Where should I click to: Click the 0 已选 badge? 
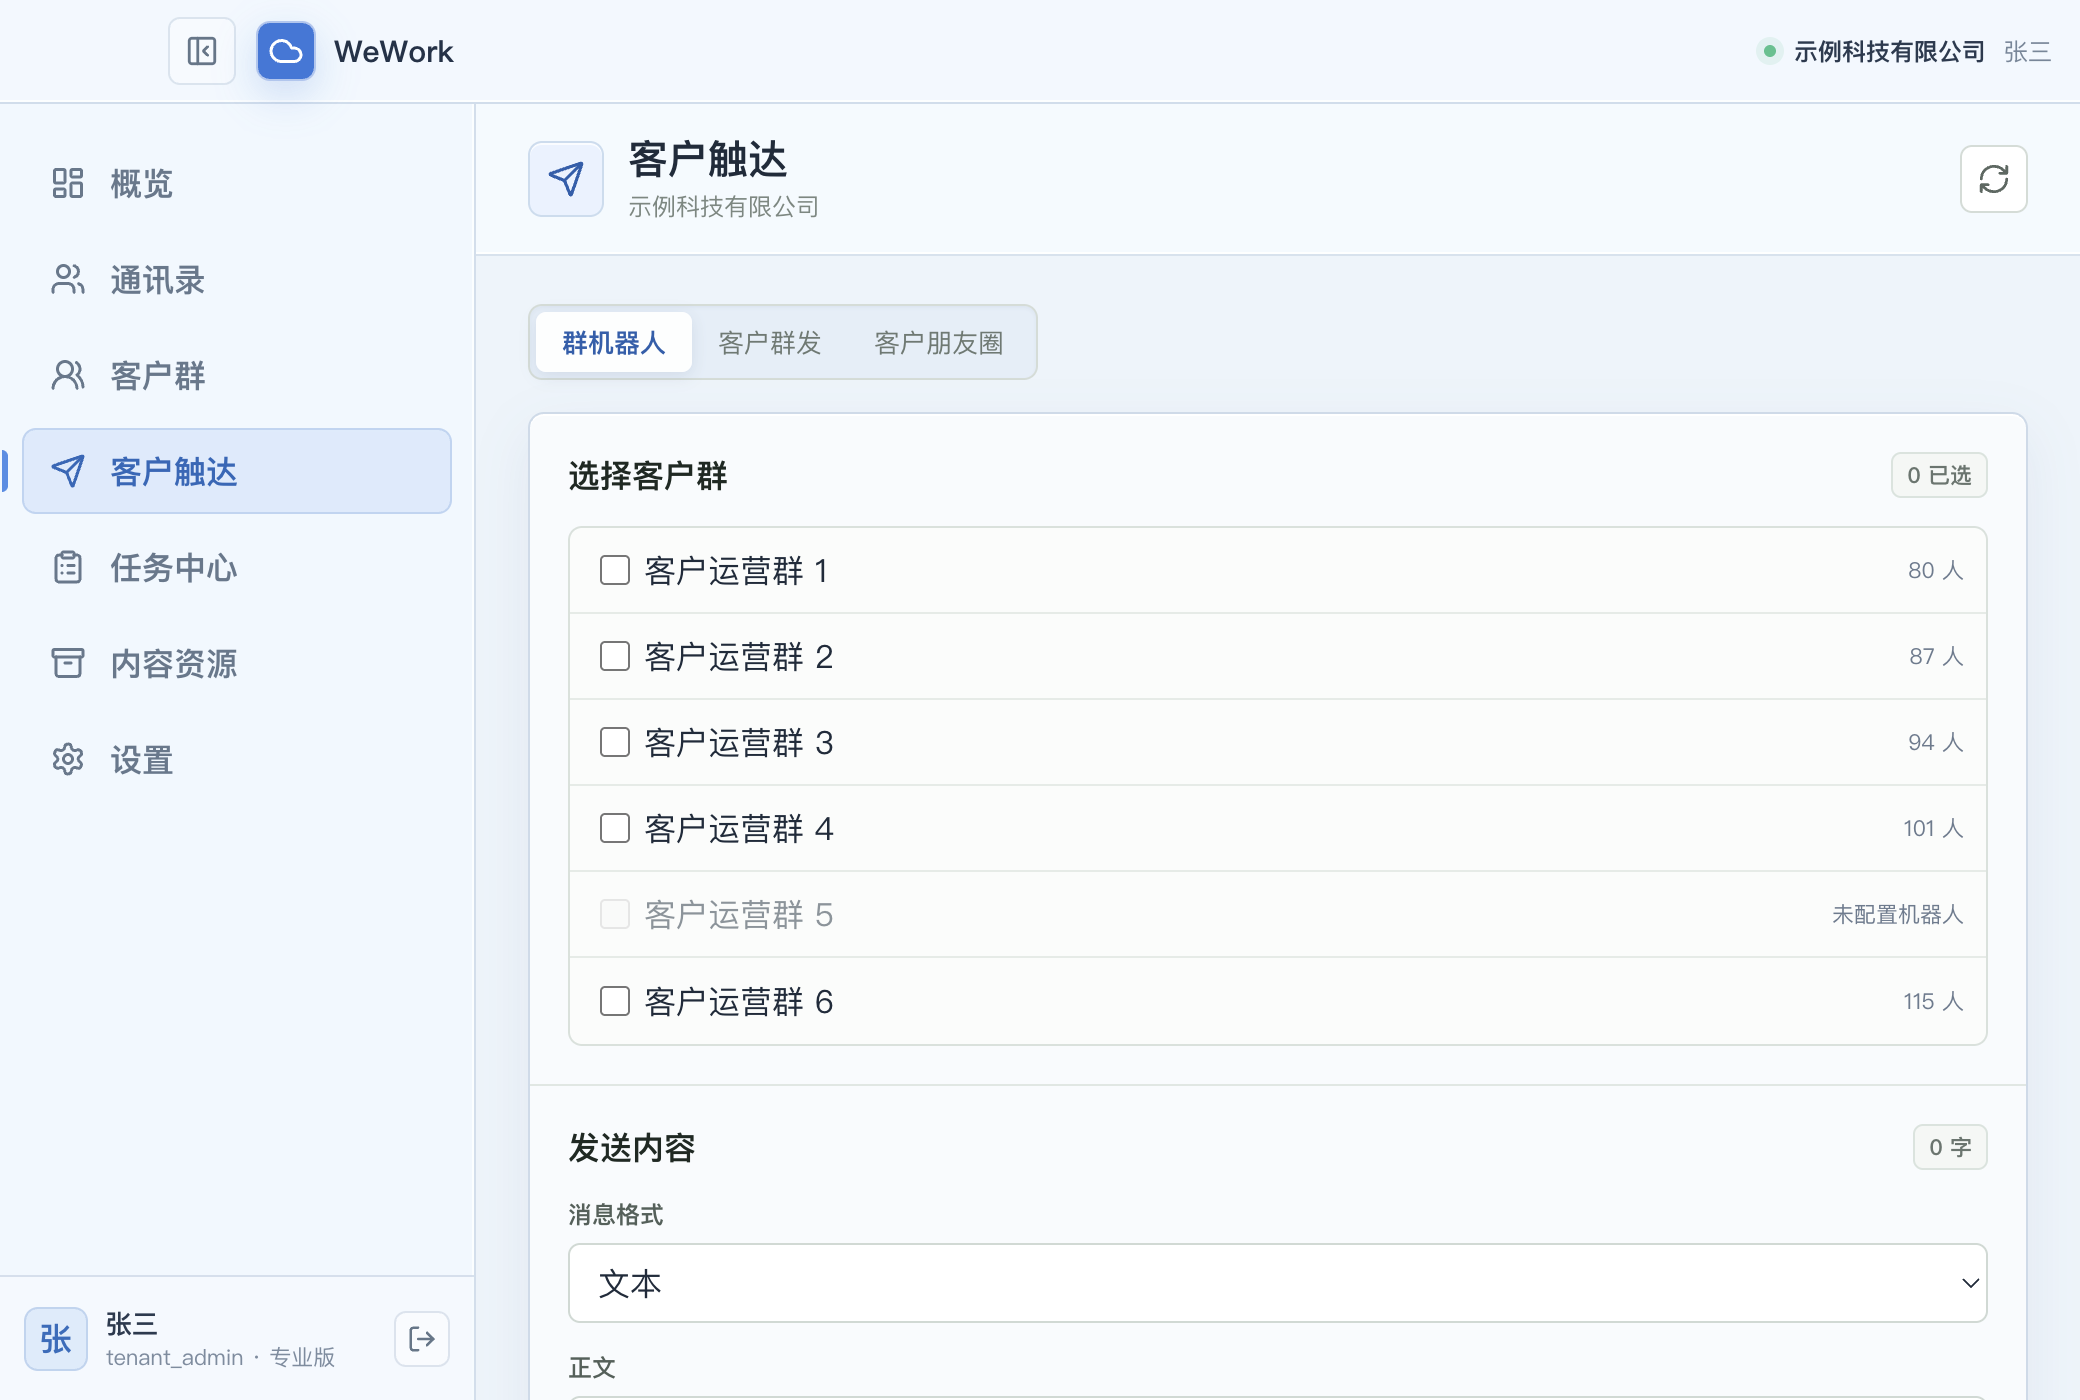pyautogui.click(x=1939, y=475)
